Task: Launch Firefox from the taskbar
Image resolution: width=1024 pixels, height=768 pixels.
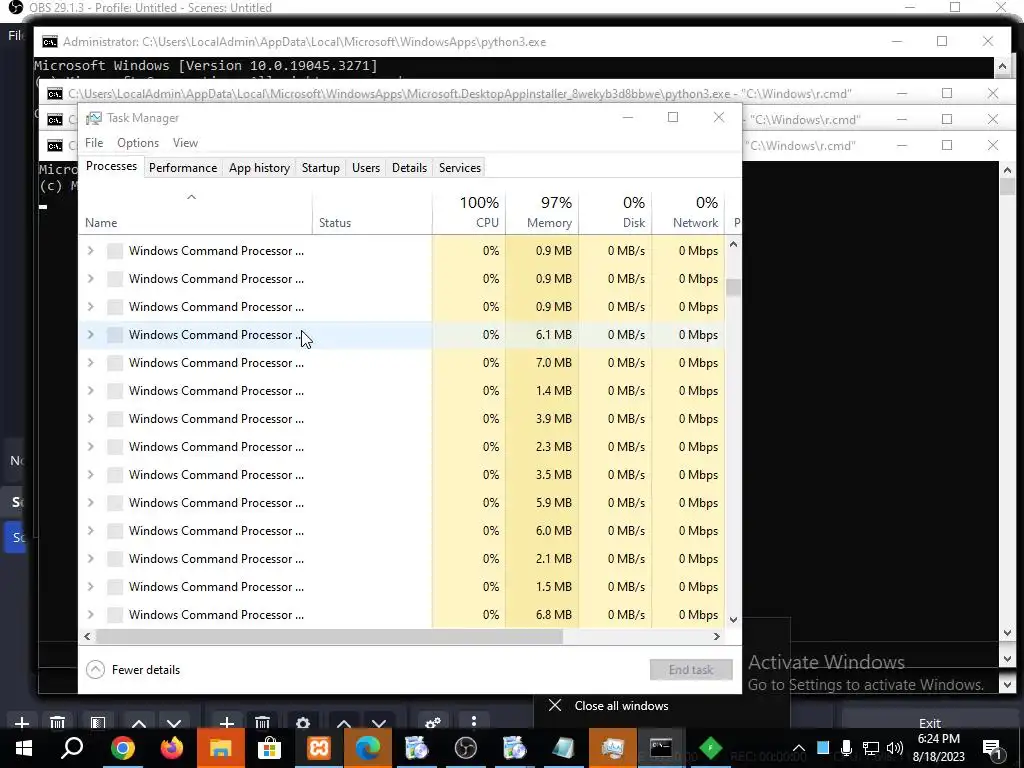Action: coord(172,748)
